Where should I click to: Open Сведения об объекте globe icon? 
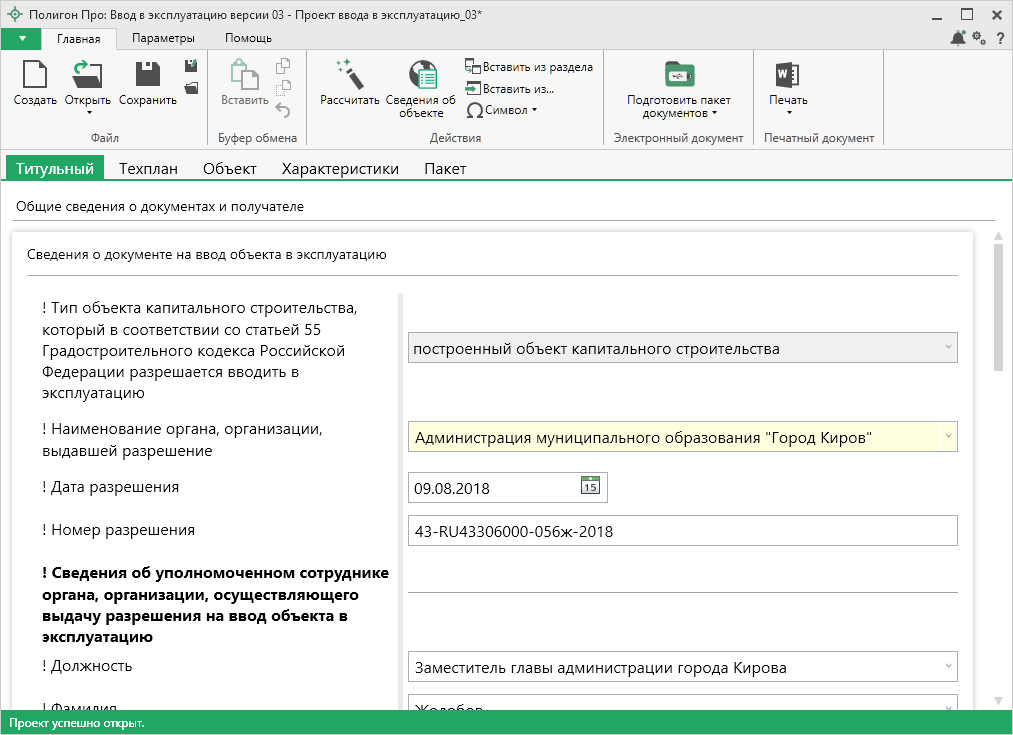(x=421, y=76)
